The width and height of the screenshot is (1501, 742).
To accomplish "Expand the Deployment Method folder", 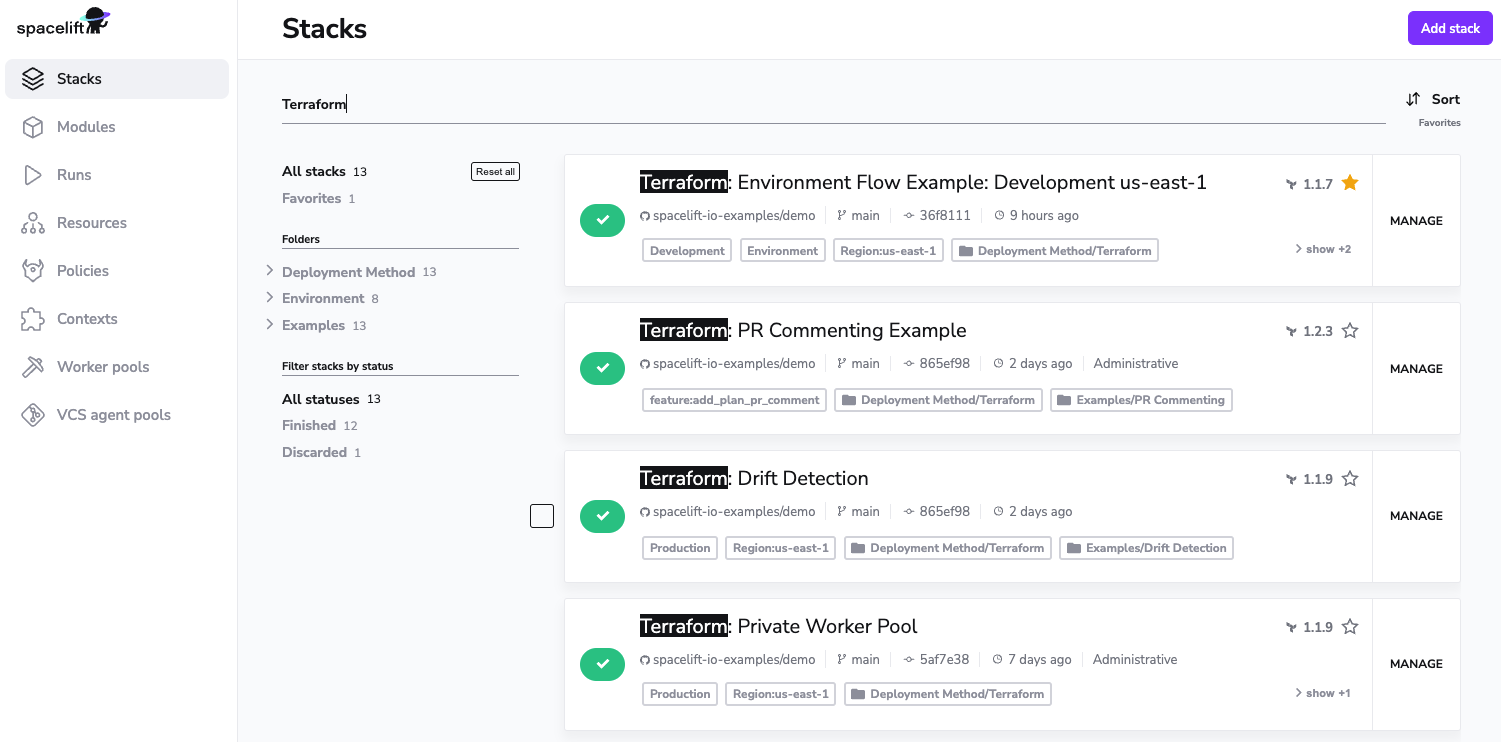I will (270, 271).
